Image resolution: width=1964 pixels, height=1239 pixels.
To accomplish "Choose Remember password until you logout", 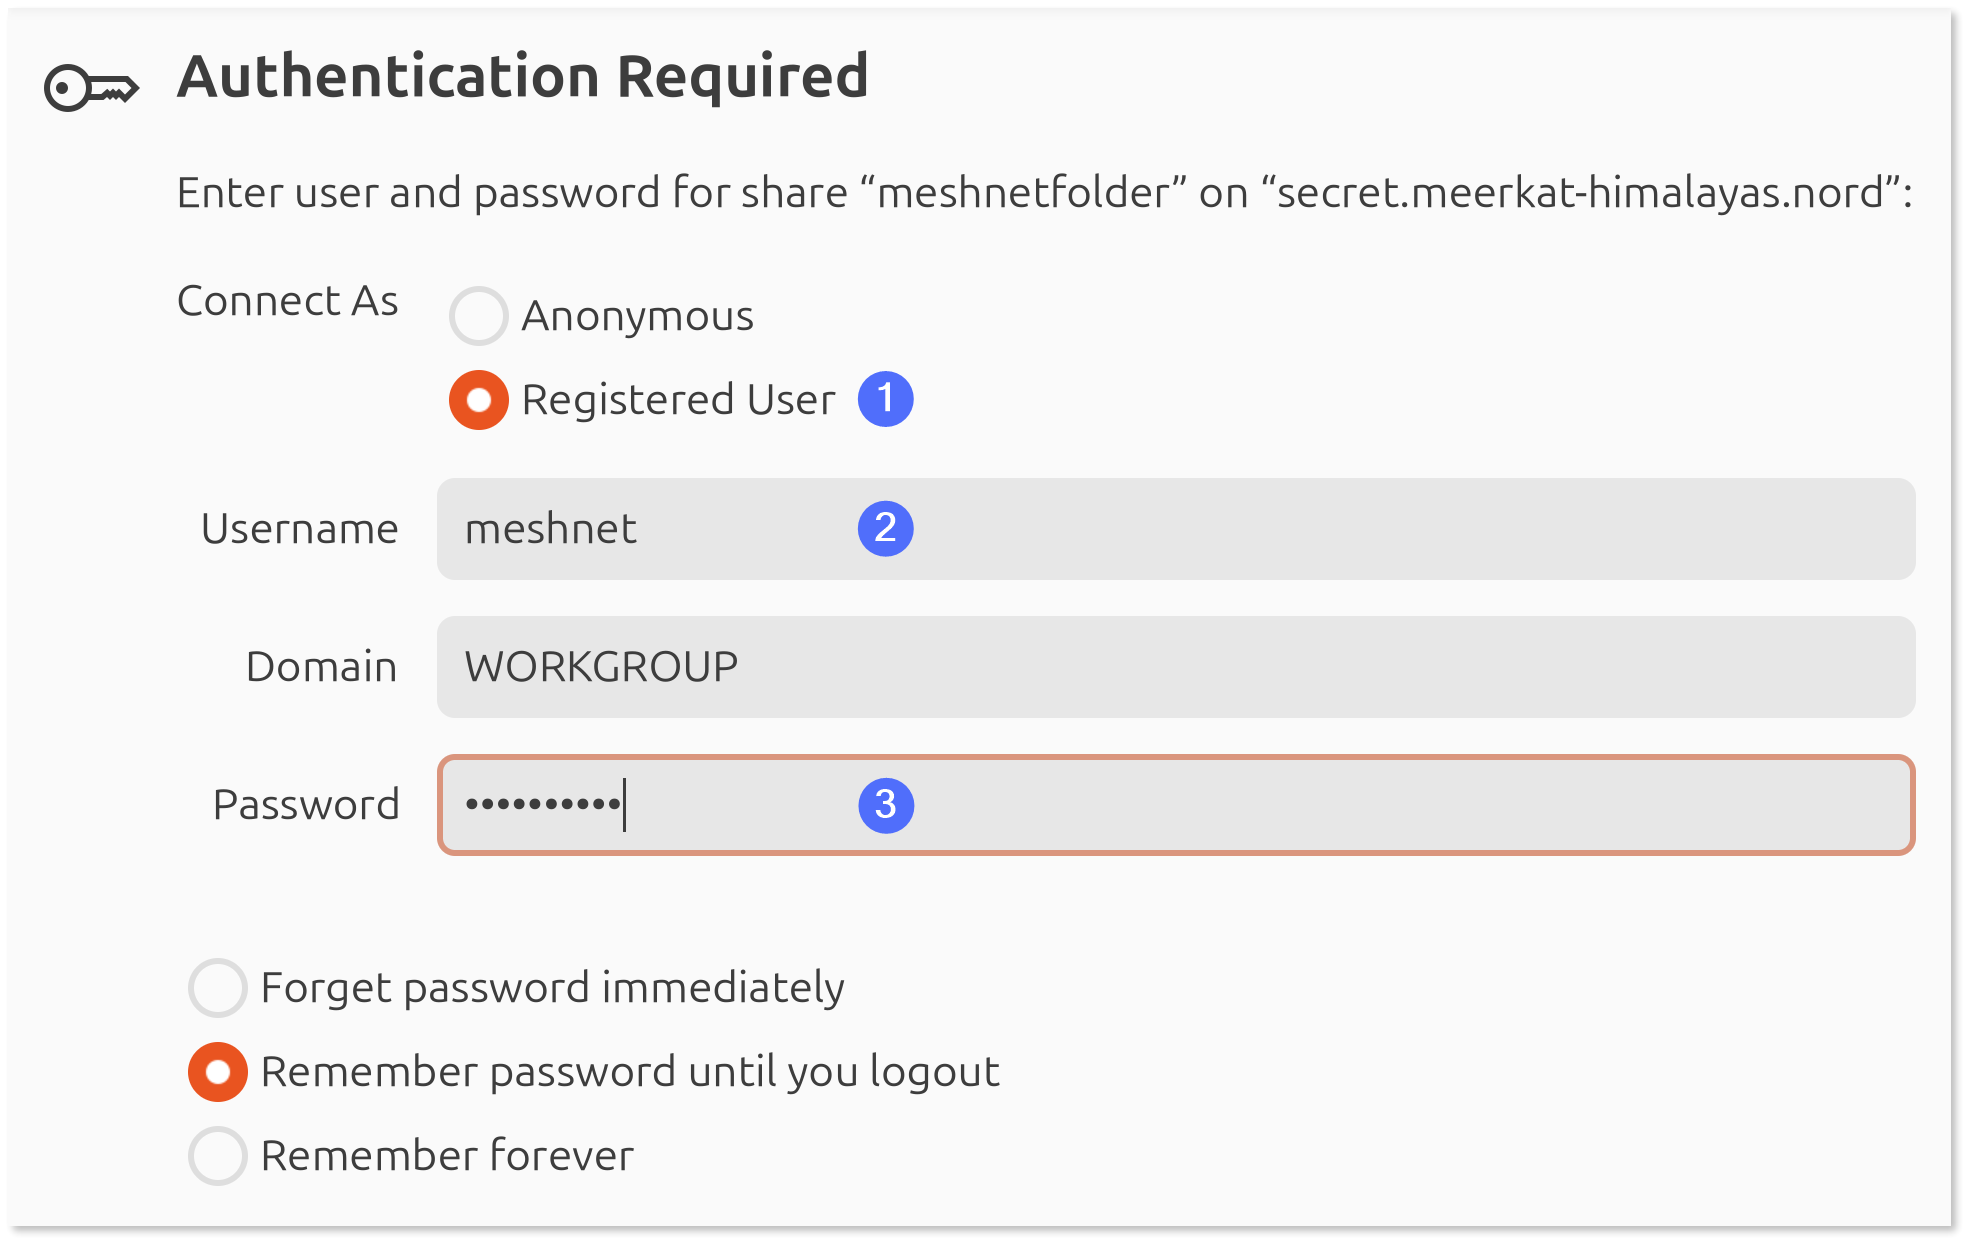I will pyautogui.click(x=218, y=1072).
